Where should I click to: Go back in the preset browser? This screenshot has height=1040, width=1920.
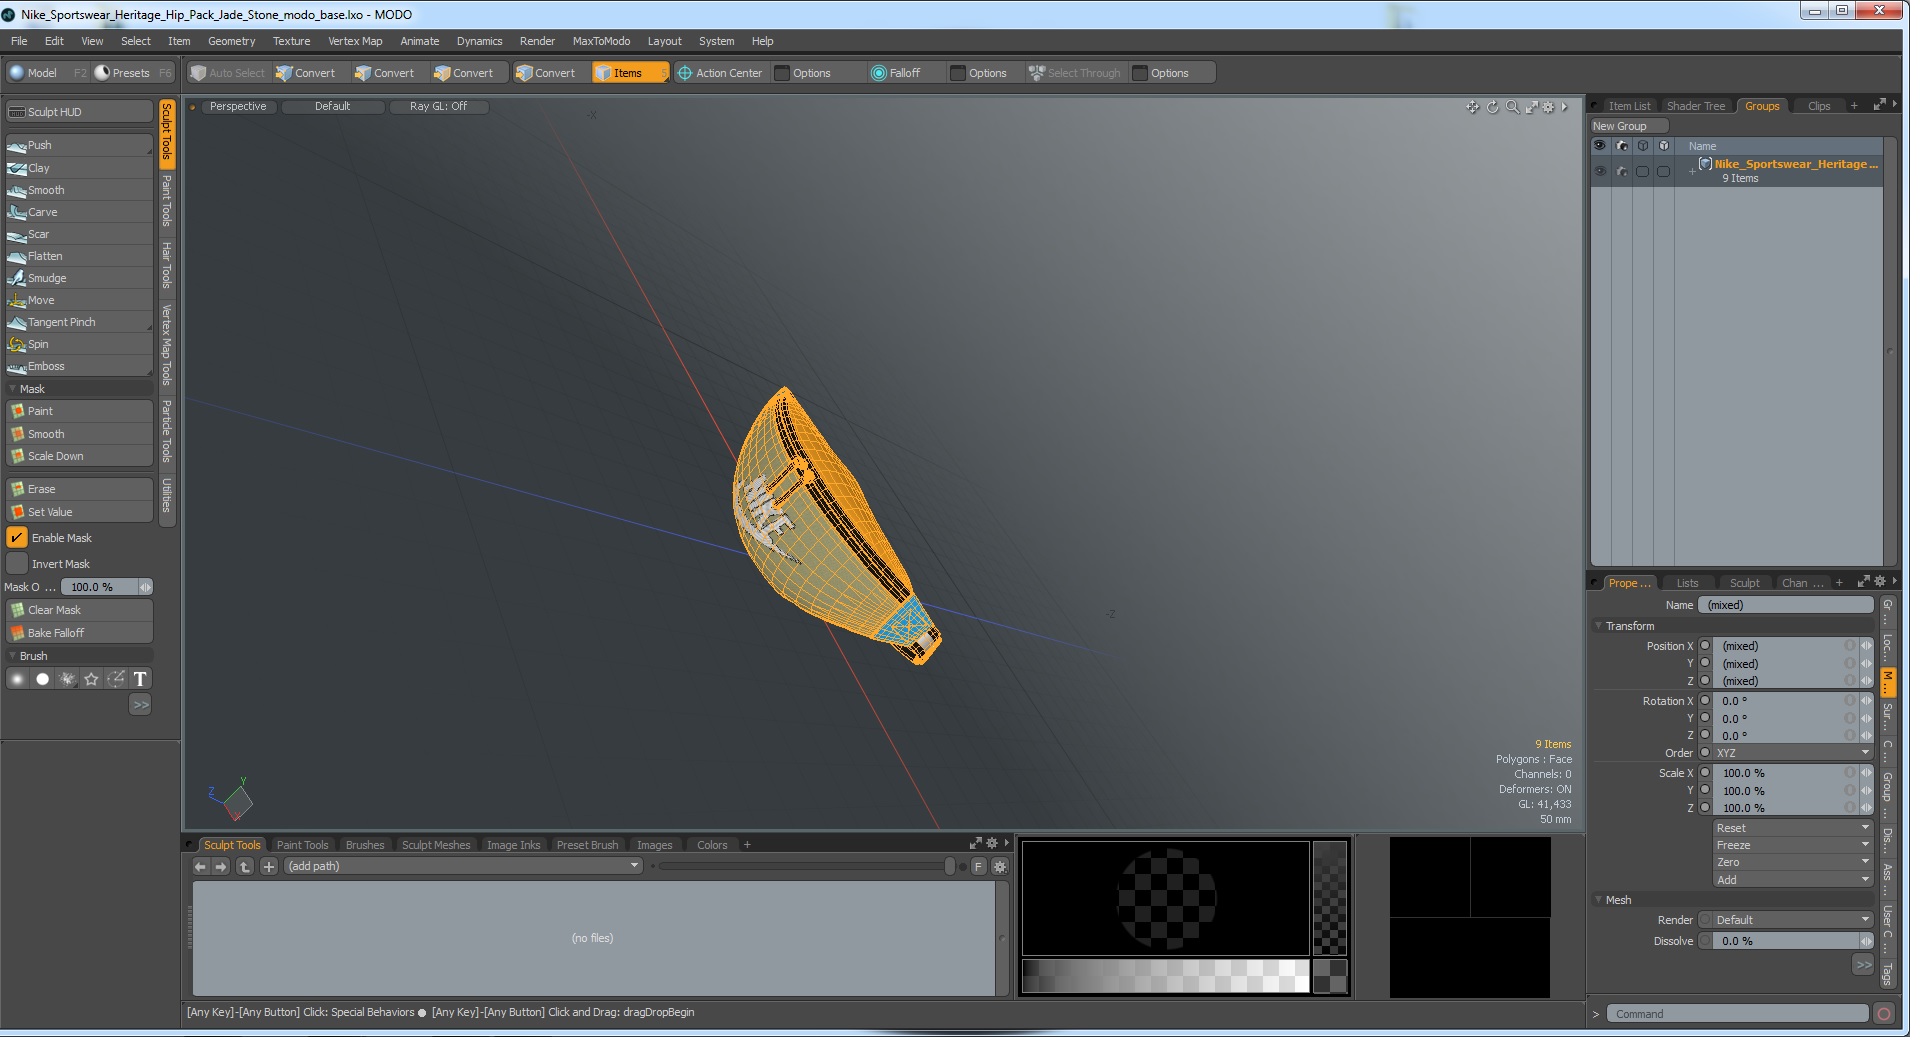pyautogui.click(x=200, y=868)
